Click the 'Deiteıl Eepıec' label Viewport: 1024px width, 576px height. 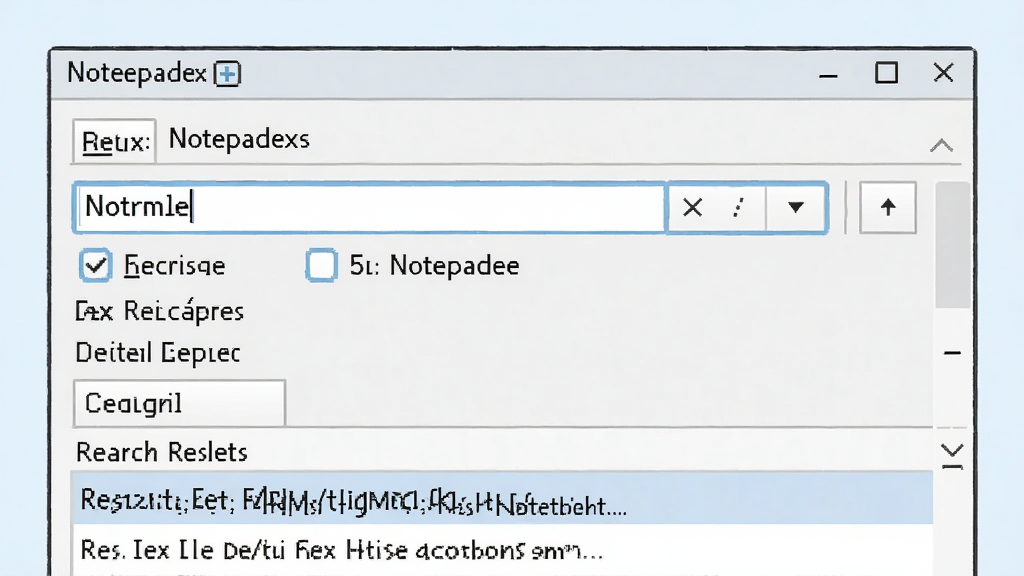(158, 353)
